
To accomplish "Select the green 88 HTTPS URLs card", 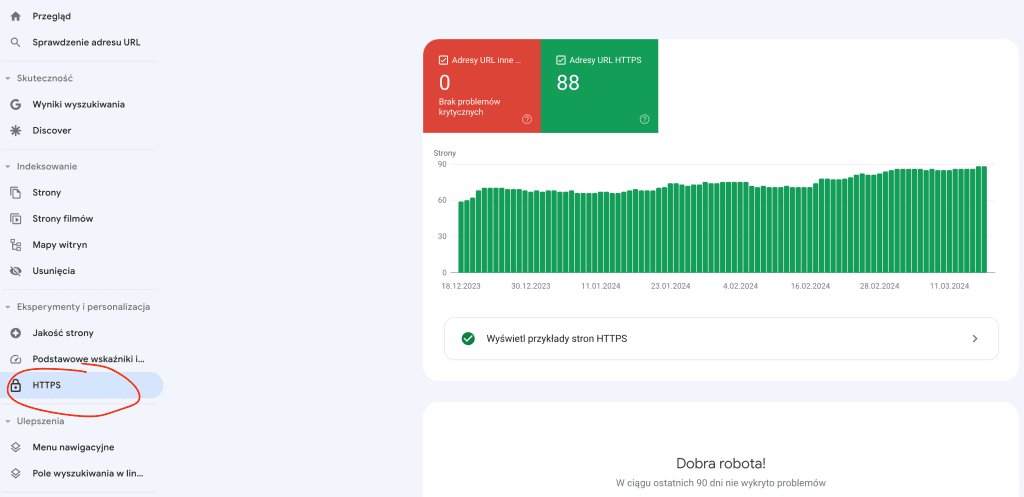I will click(600, 86).
